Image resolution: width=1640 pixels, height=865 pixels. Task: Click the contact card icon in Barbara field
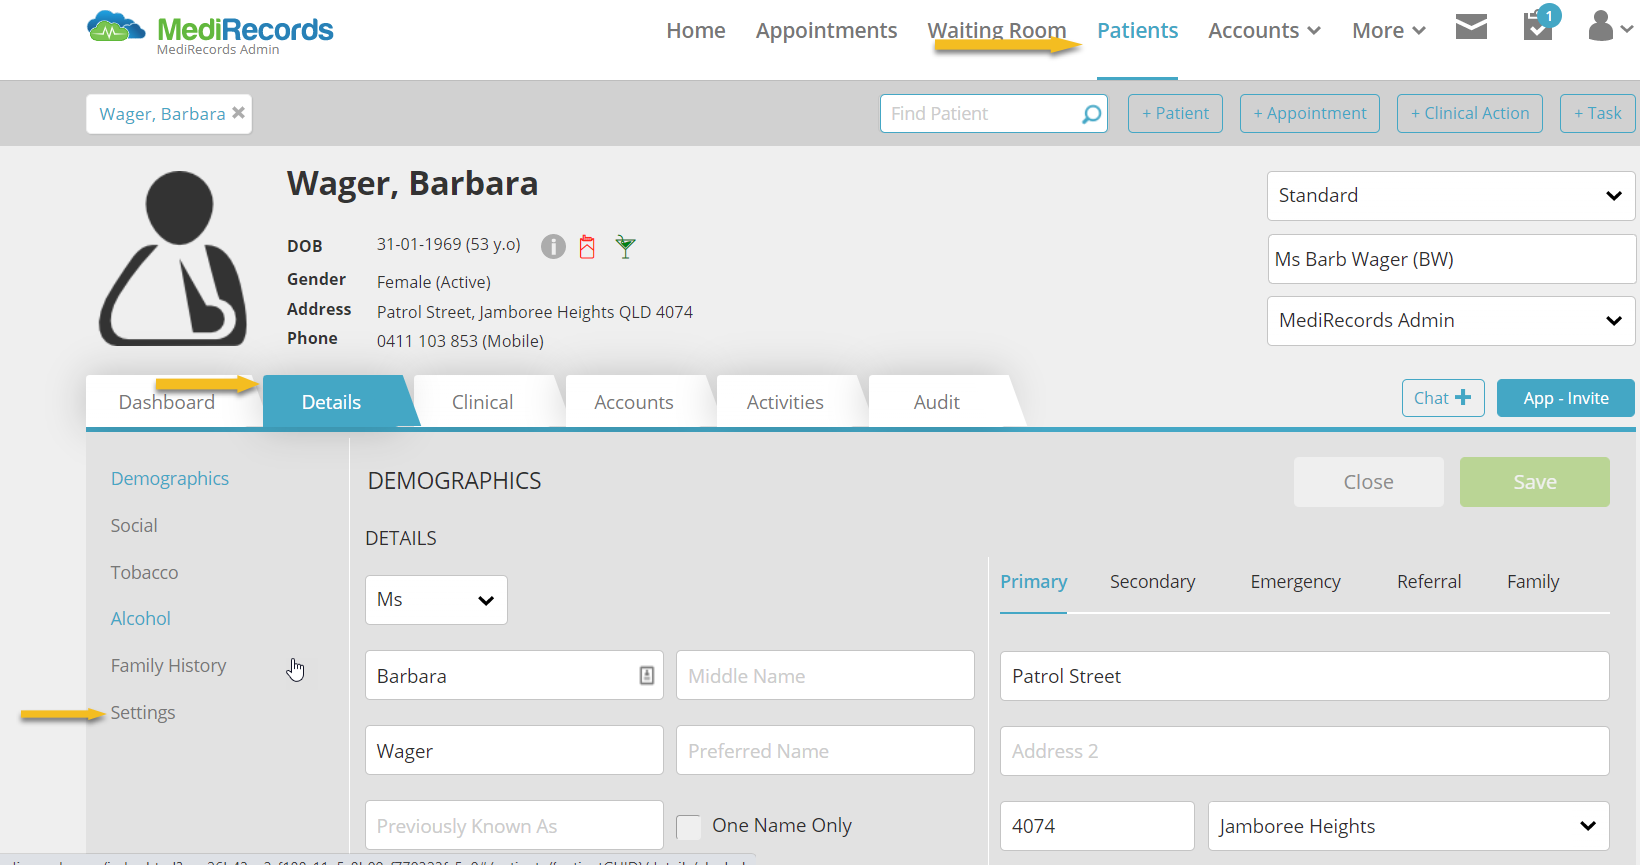[647, 675]
